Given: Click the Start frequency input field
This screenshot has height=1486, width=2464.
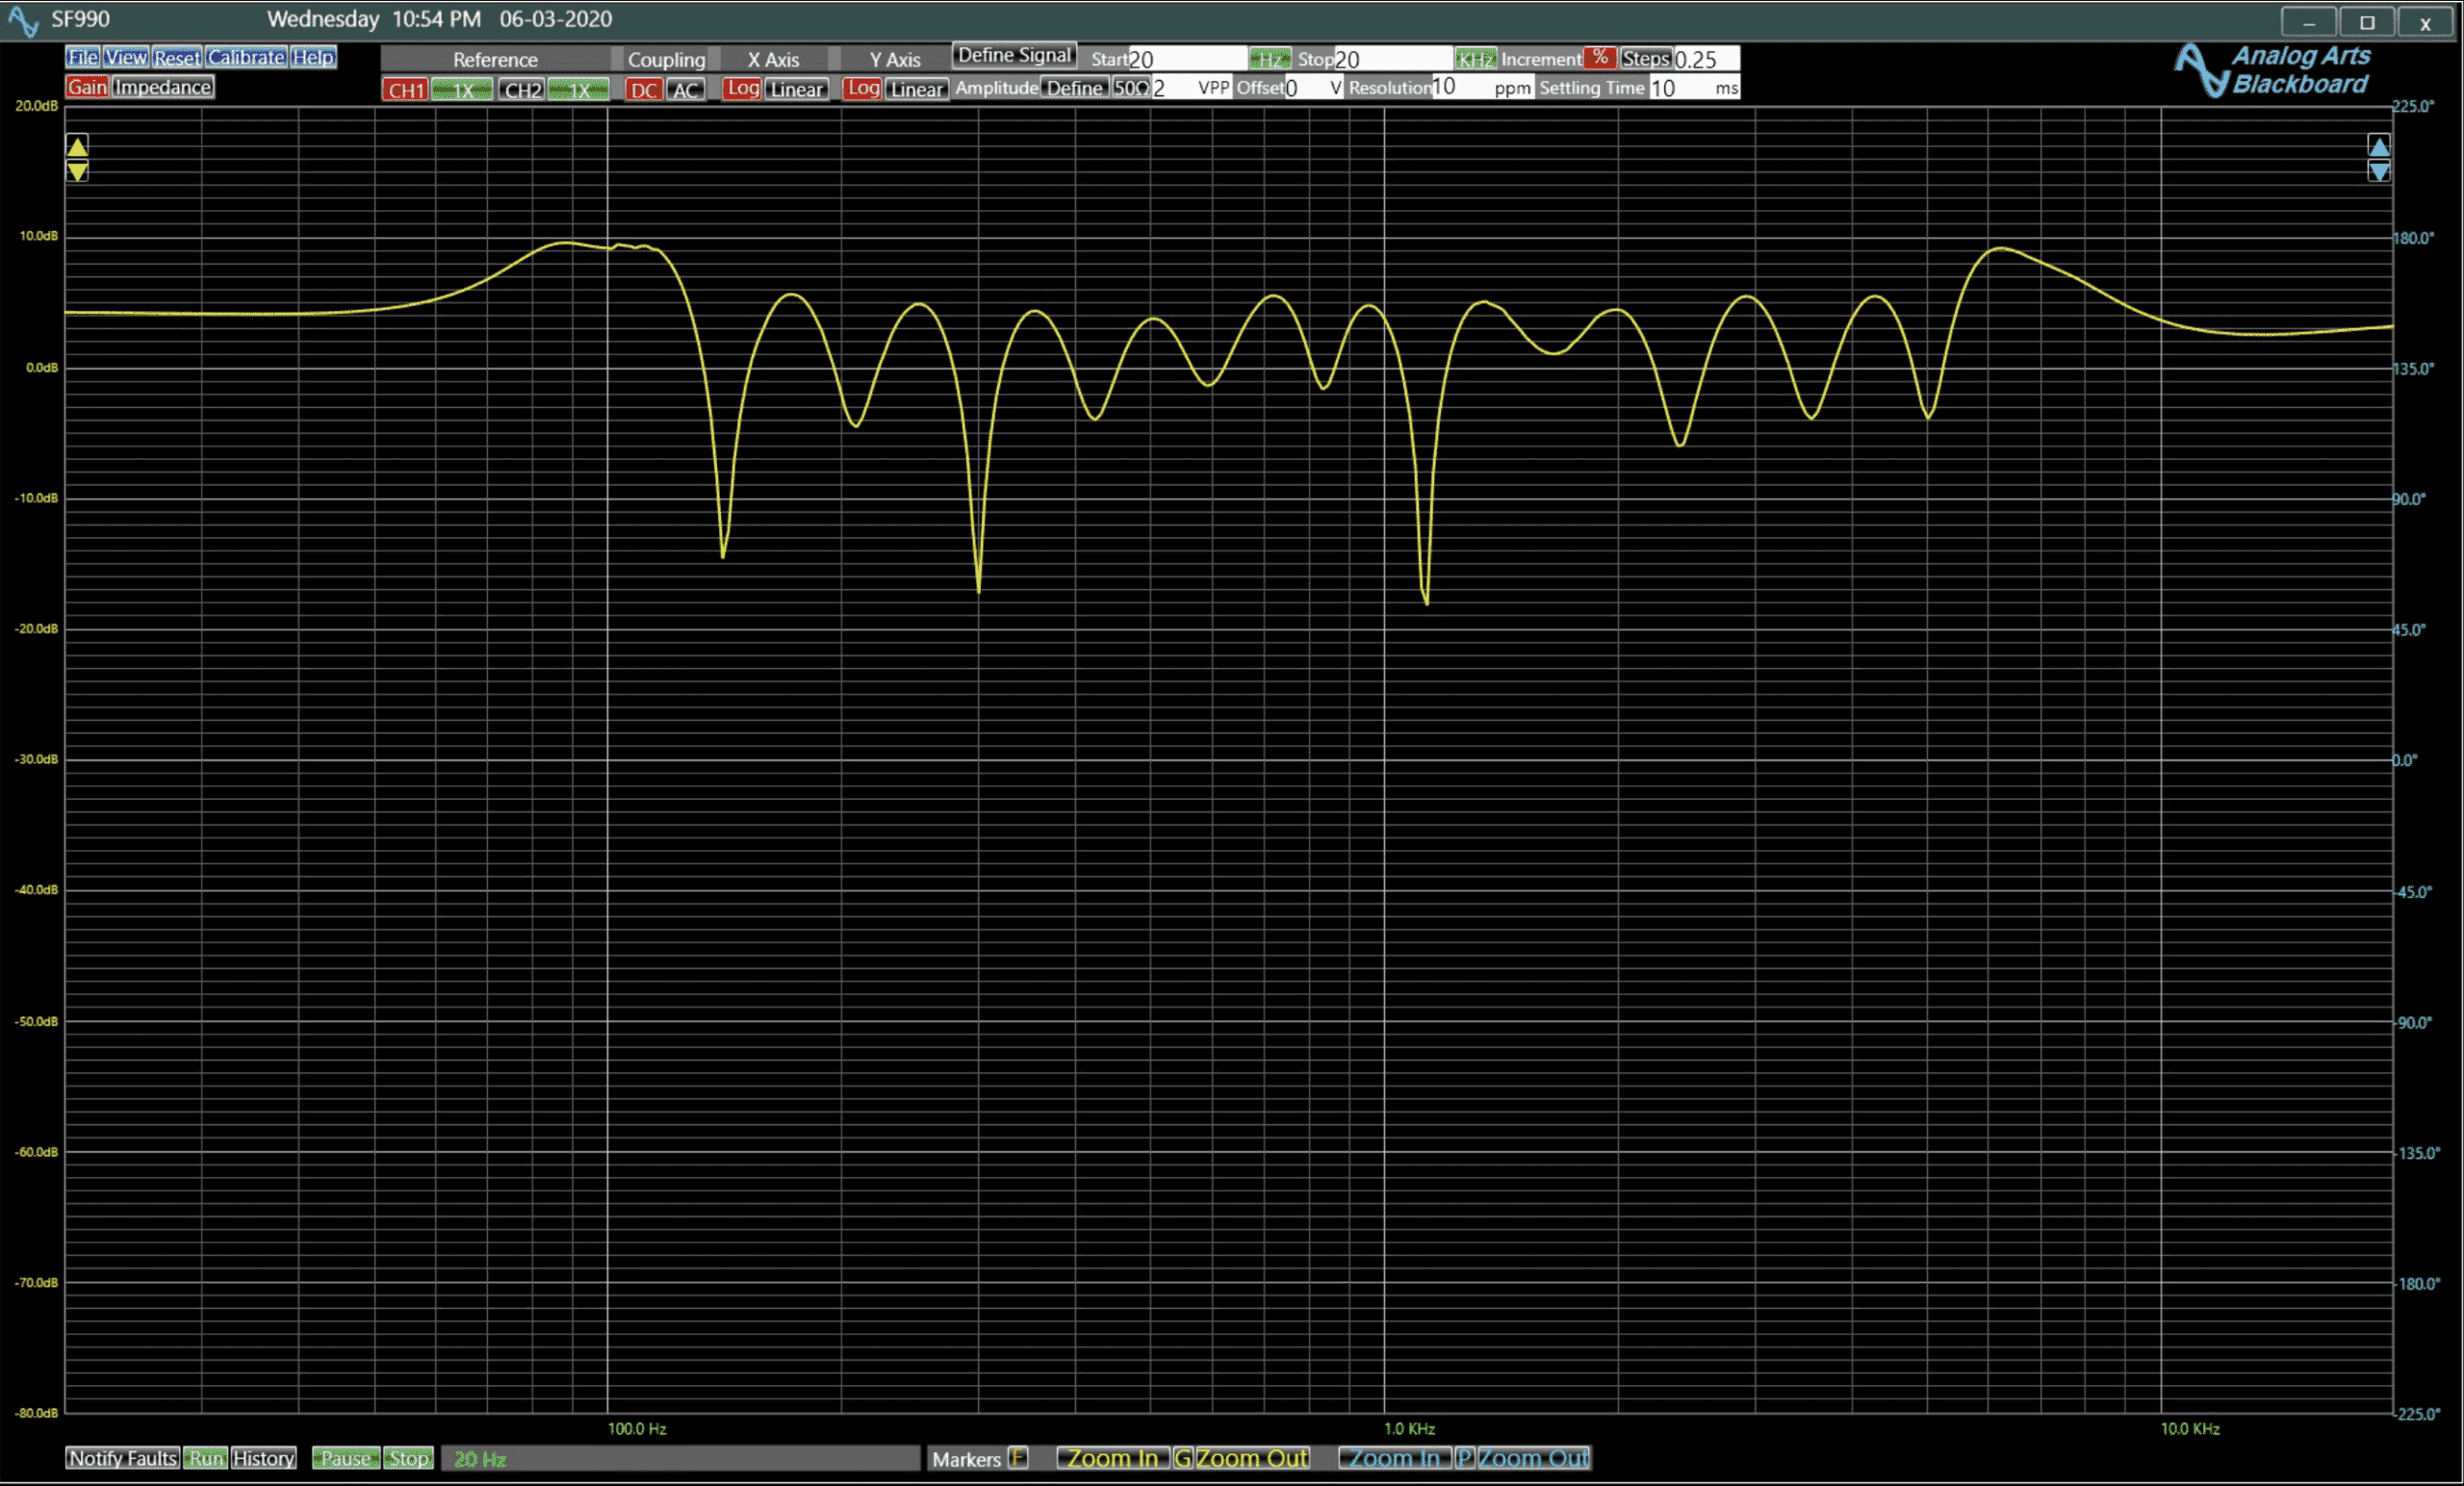Looking at the screenshot, I should [x=1188, y=59].
